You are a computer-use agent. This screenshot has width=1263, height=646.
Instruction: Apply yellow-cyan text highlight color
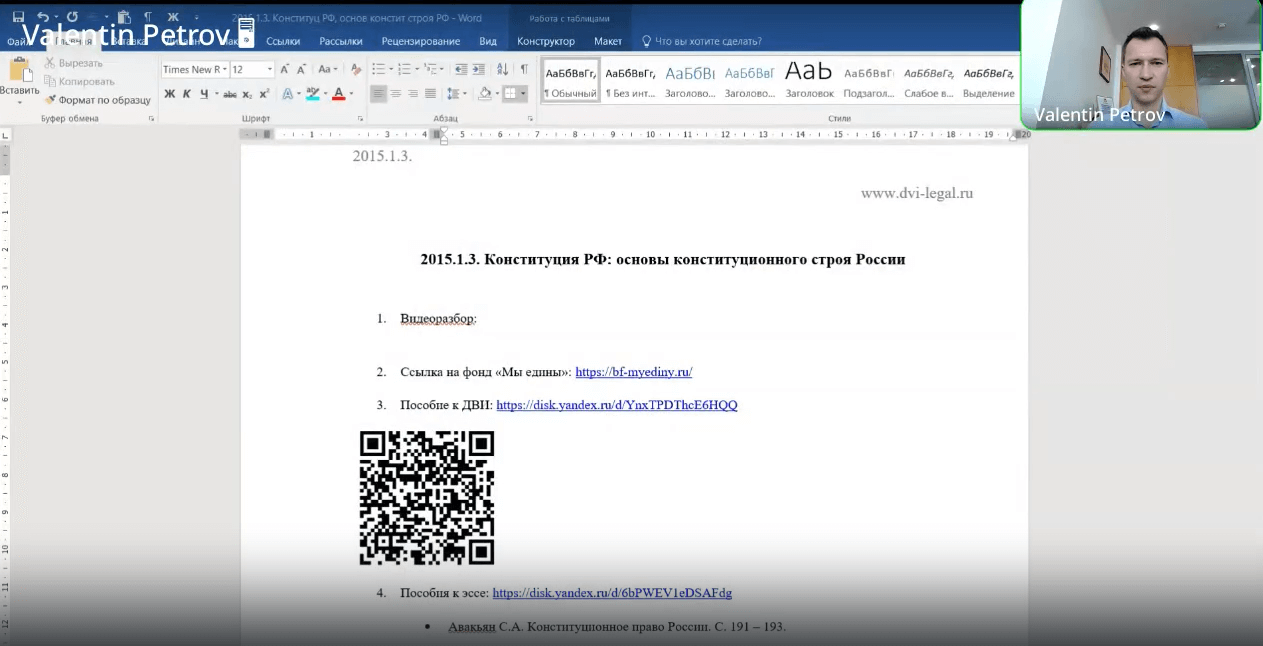pos(312,94)
